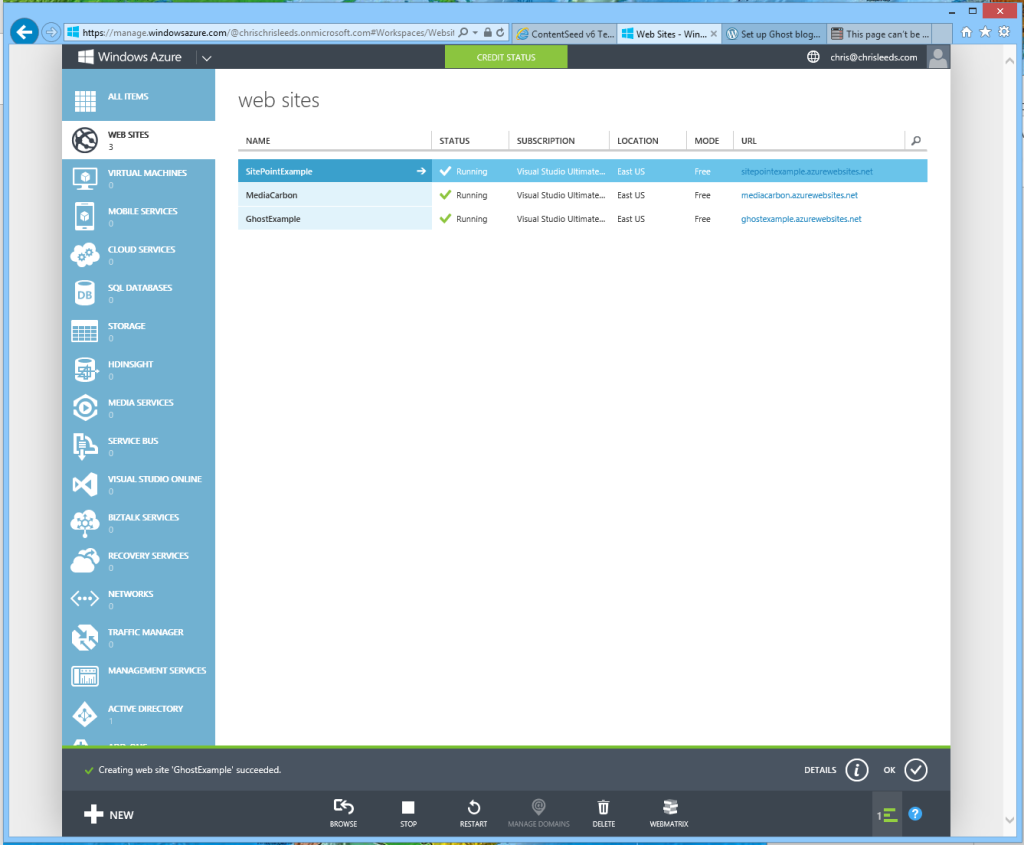This screenshot has height=845, width=1024.
Task: Open the ghostexample.azurewebsites.net link
Action: [801, 219]
